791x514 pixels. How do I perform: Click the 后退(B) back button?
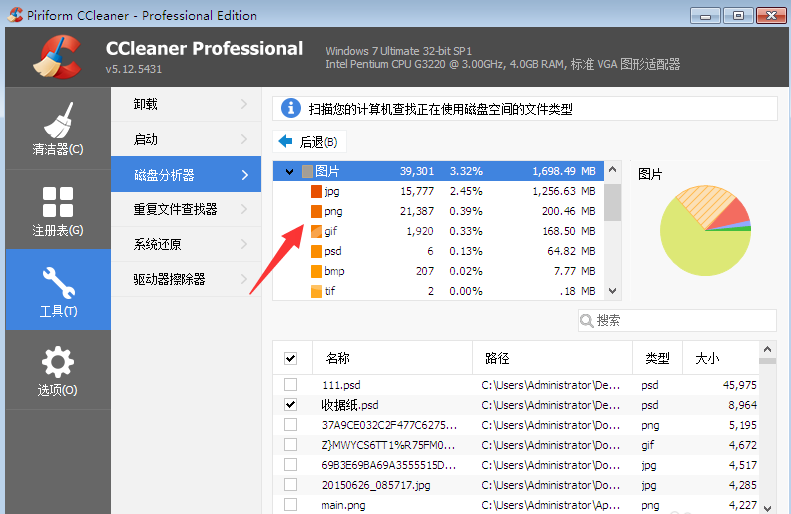coord(310,142)
